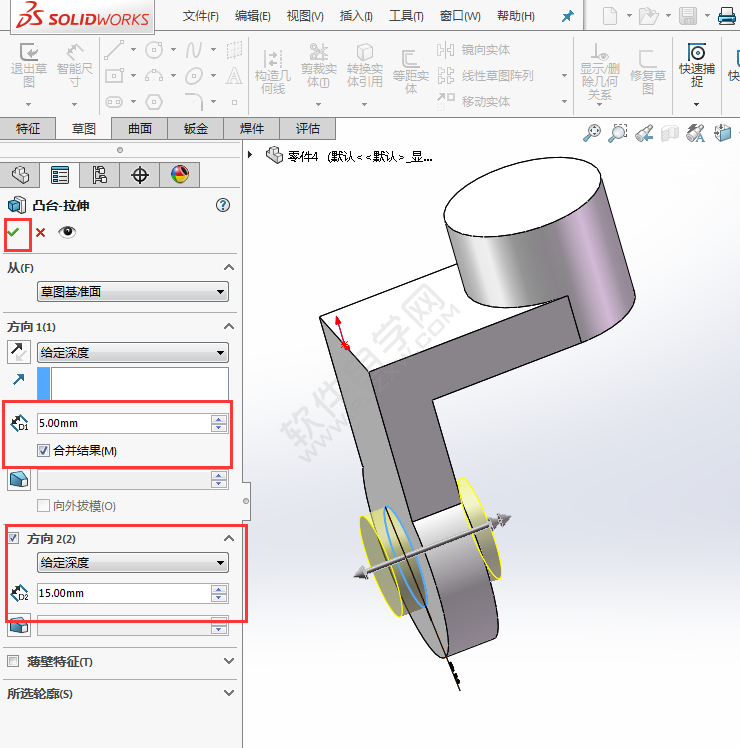Select the Arc sketch tool
Viewport: 740px width, 748px height.
point(154,75)
